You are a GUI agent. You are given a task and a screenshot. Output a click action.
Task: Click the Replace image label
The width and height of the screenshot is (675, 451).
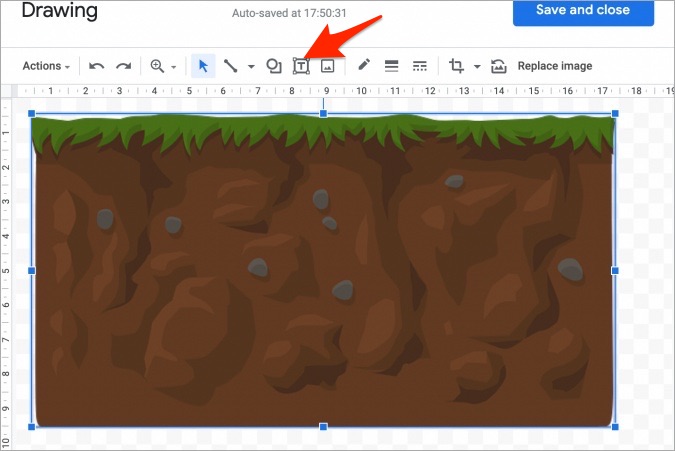(555, 66)
